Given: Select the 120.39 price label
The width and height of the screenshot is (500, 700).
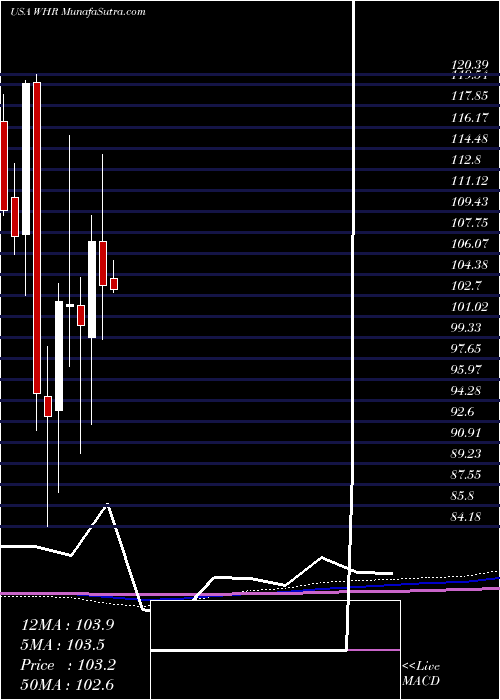Looking at the screenshot, I should click(470, 66).
